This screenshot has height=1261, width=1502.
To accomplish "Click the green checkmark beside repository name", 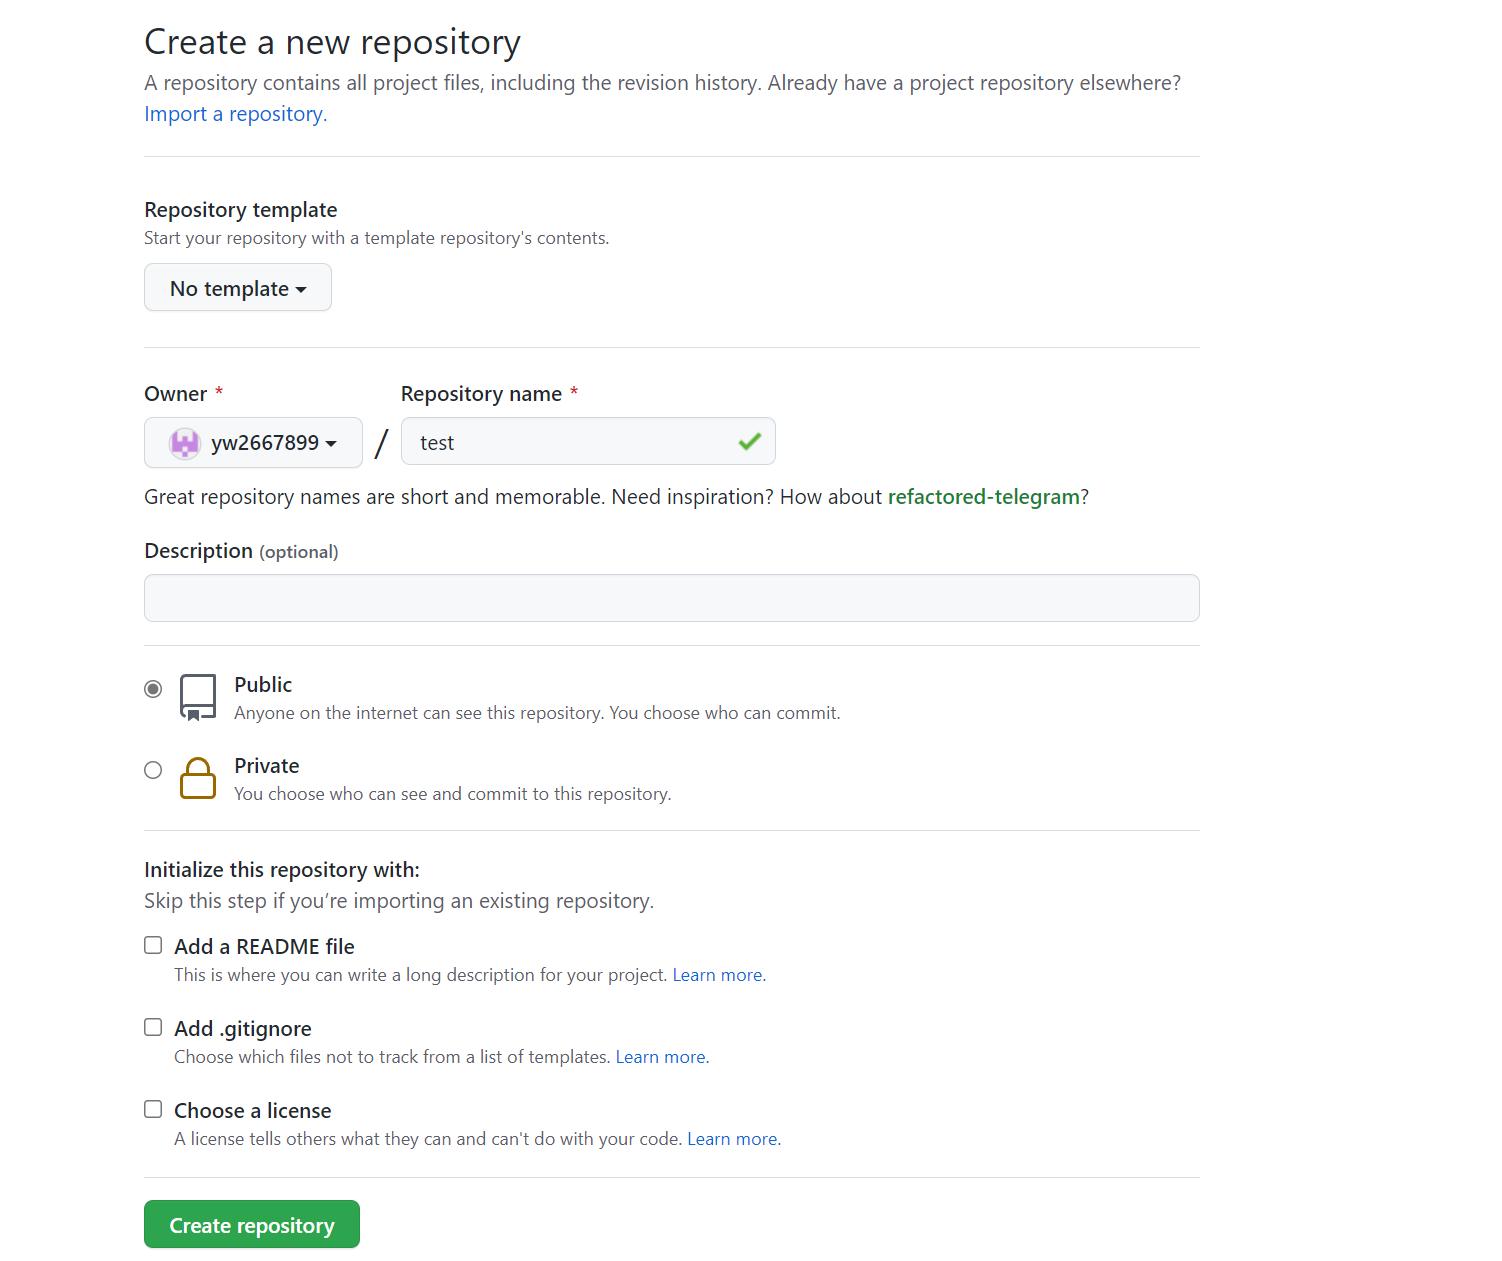I will click(x=748, y=441).
